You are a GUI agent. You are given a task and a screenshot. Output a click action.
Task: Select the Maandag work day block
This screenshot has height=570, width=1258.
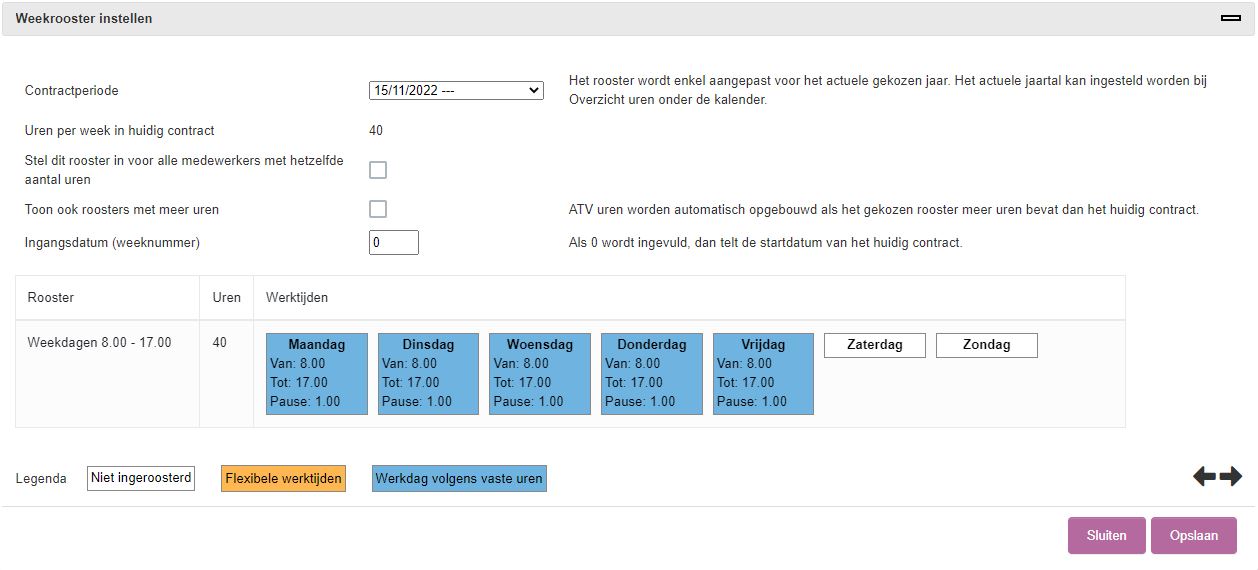click(x=317, y=373)
